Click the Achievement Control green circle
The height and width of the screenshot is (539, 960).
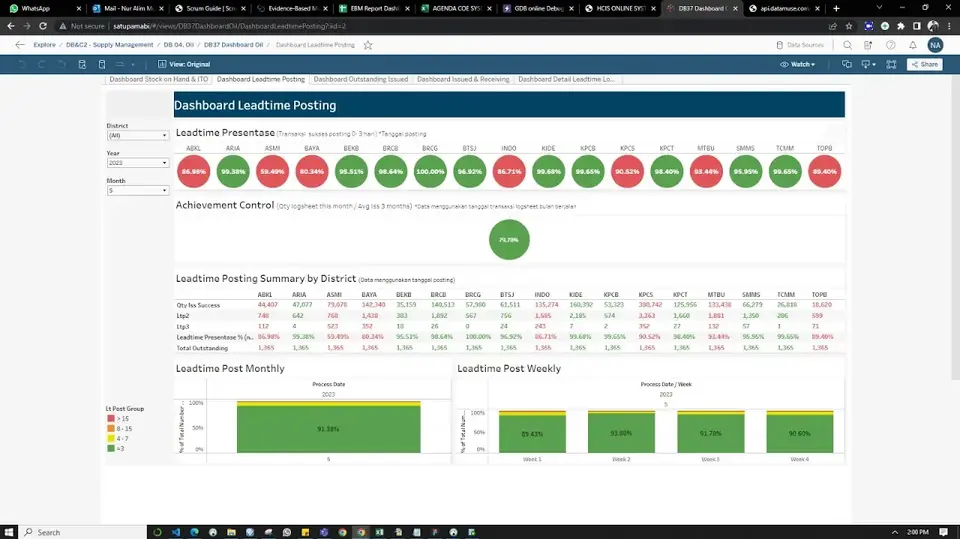pyautogui.click(x=509, y=239)
